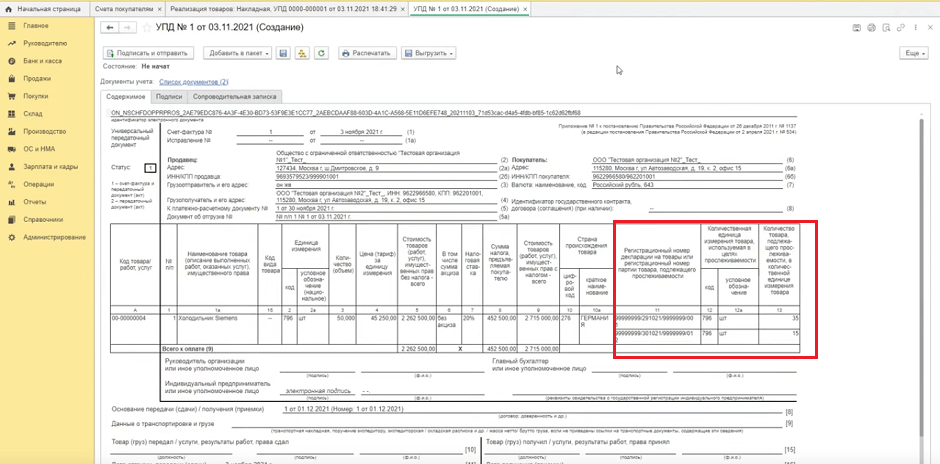Close the УПД № 1 document tab
The width and height of the screenshot is (940, 464).
527,7
